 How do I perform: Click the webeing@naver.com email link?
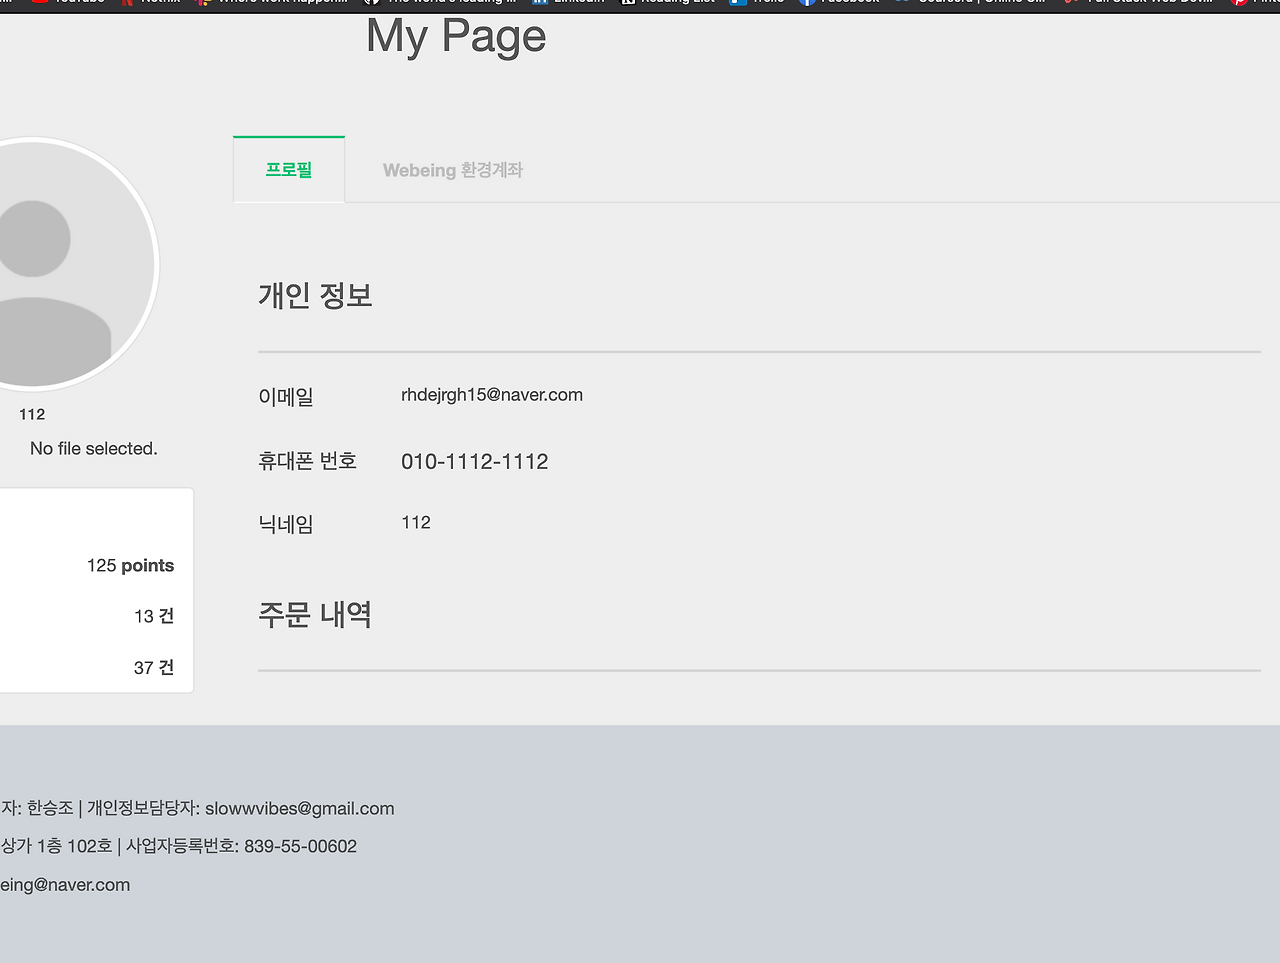pos(65,884)
